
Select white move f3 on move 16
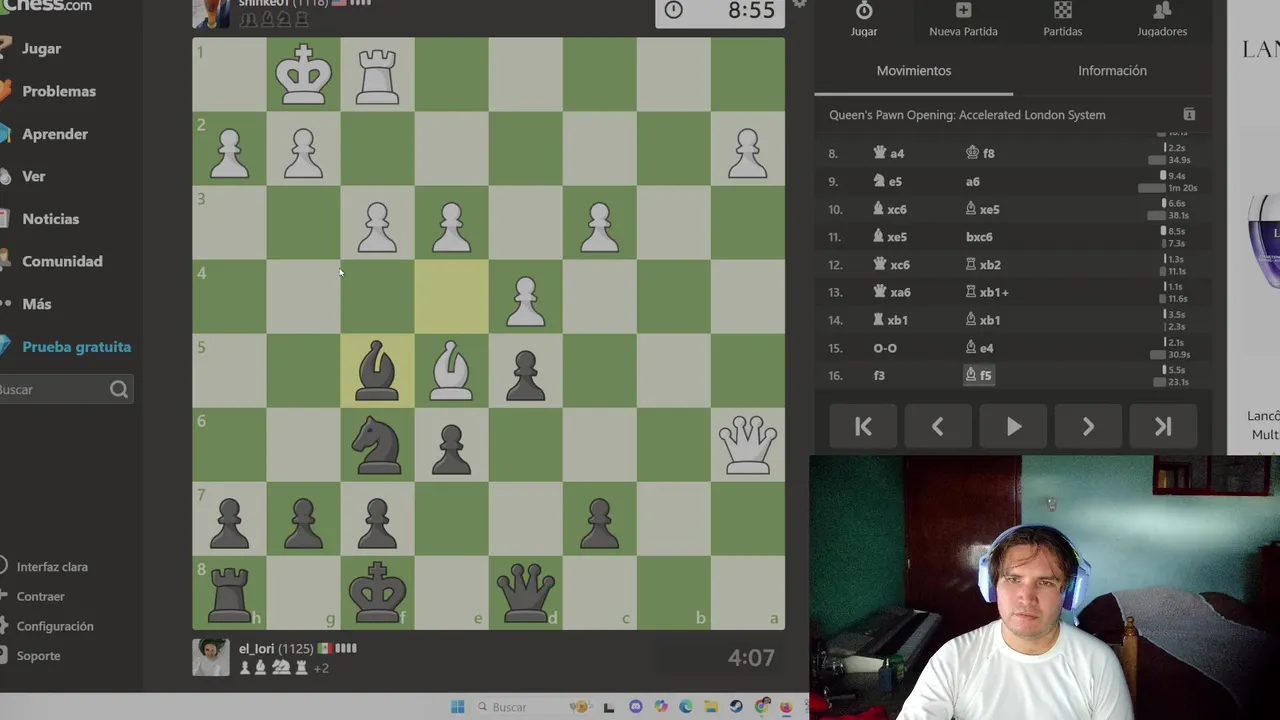879,376
